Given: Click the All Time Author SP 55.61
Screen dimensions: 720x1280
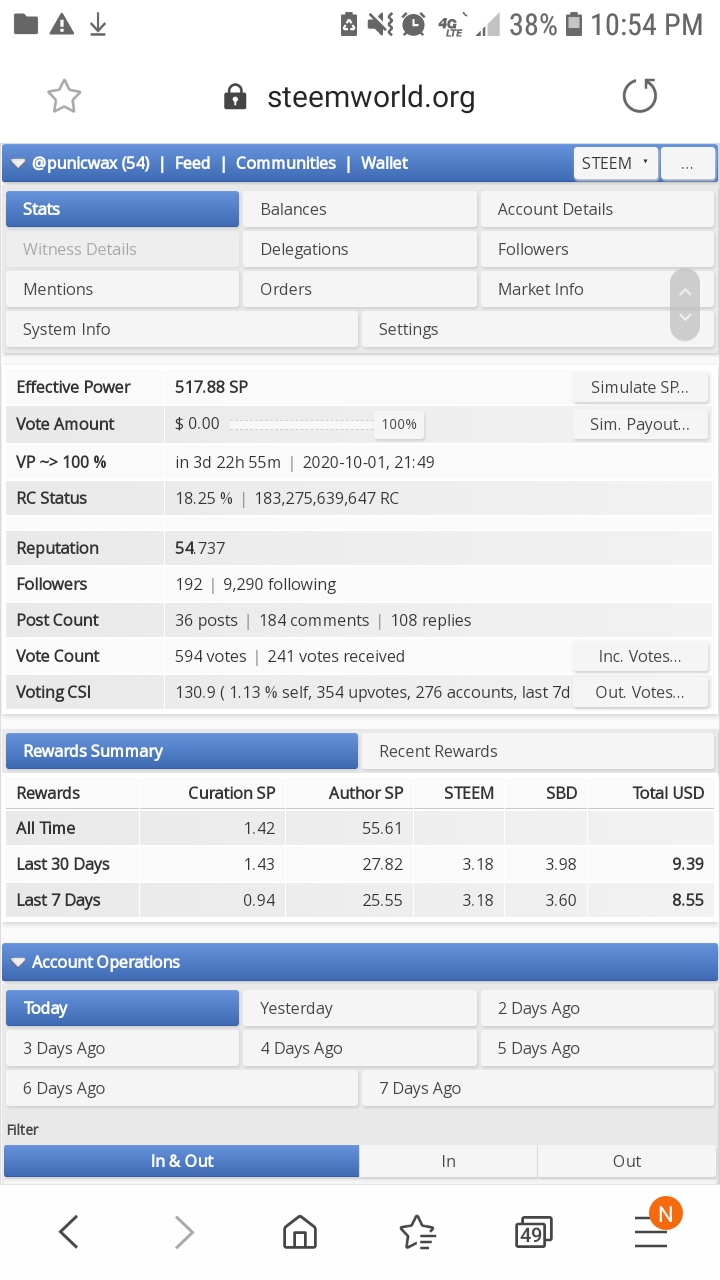Looking at the screenshot, I should tap(383, 828).
